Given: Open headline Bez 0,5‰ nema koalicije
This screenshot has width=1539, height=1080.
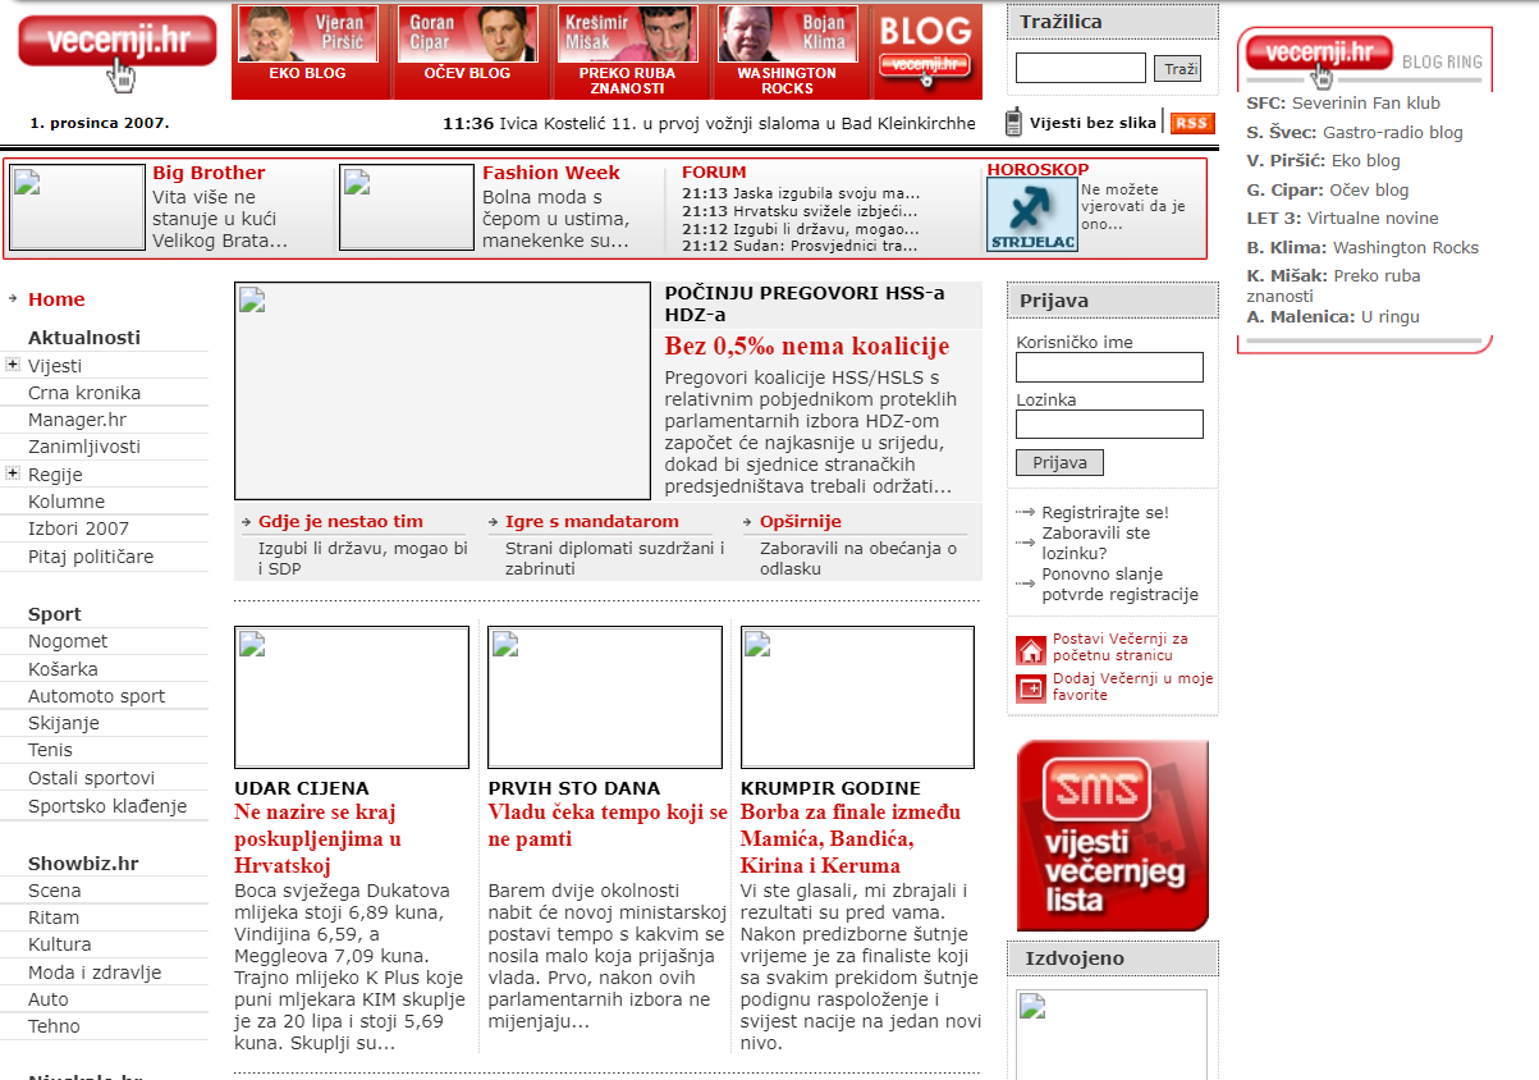Looking at the screenshot, I should coord(806,346).
